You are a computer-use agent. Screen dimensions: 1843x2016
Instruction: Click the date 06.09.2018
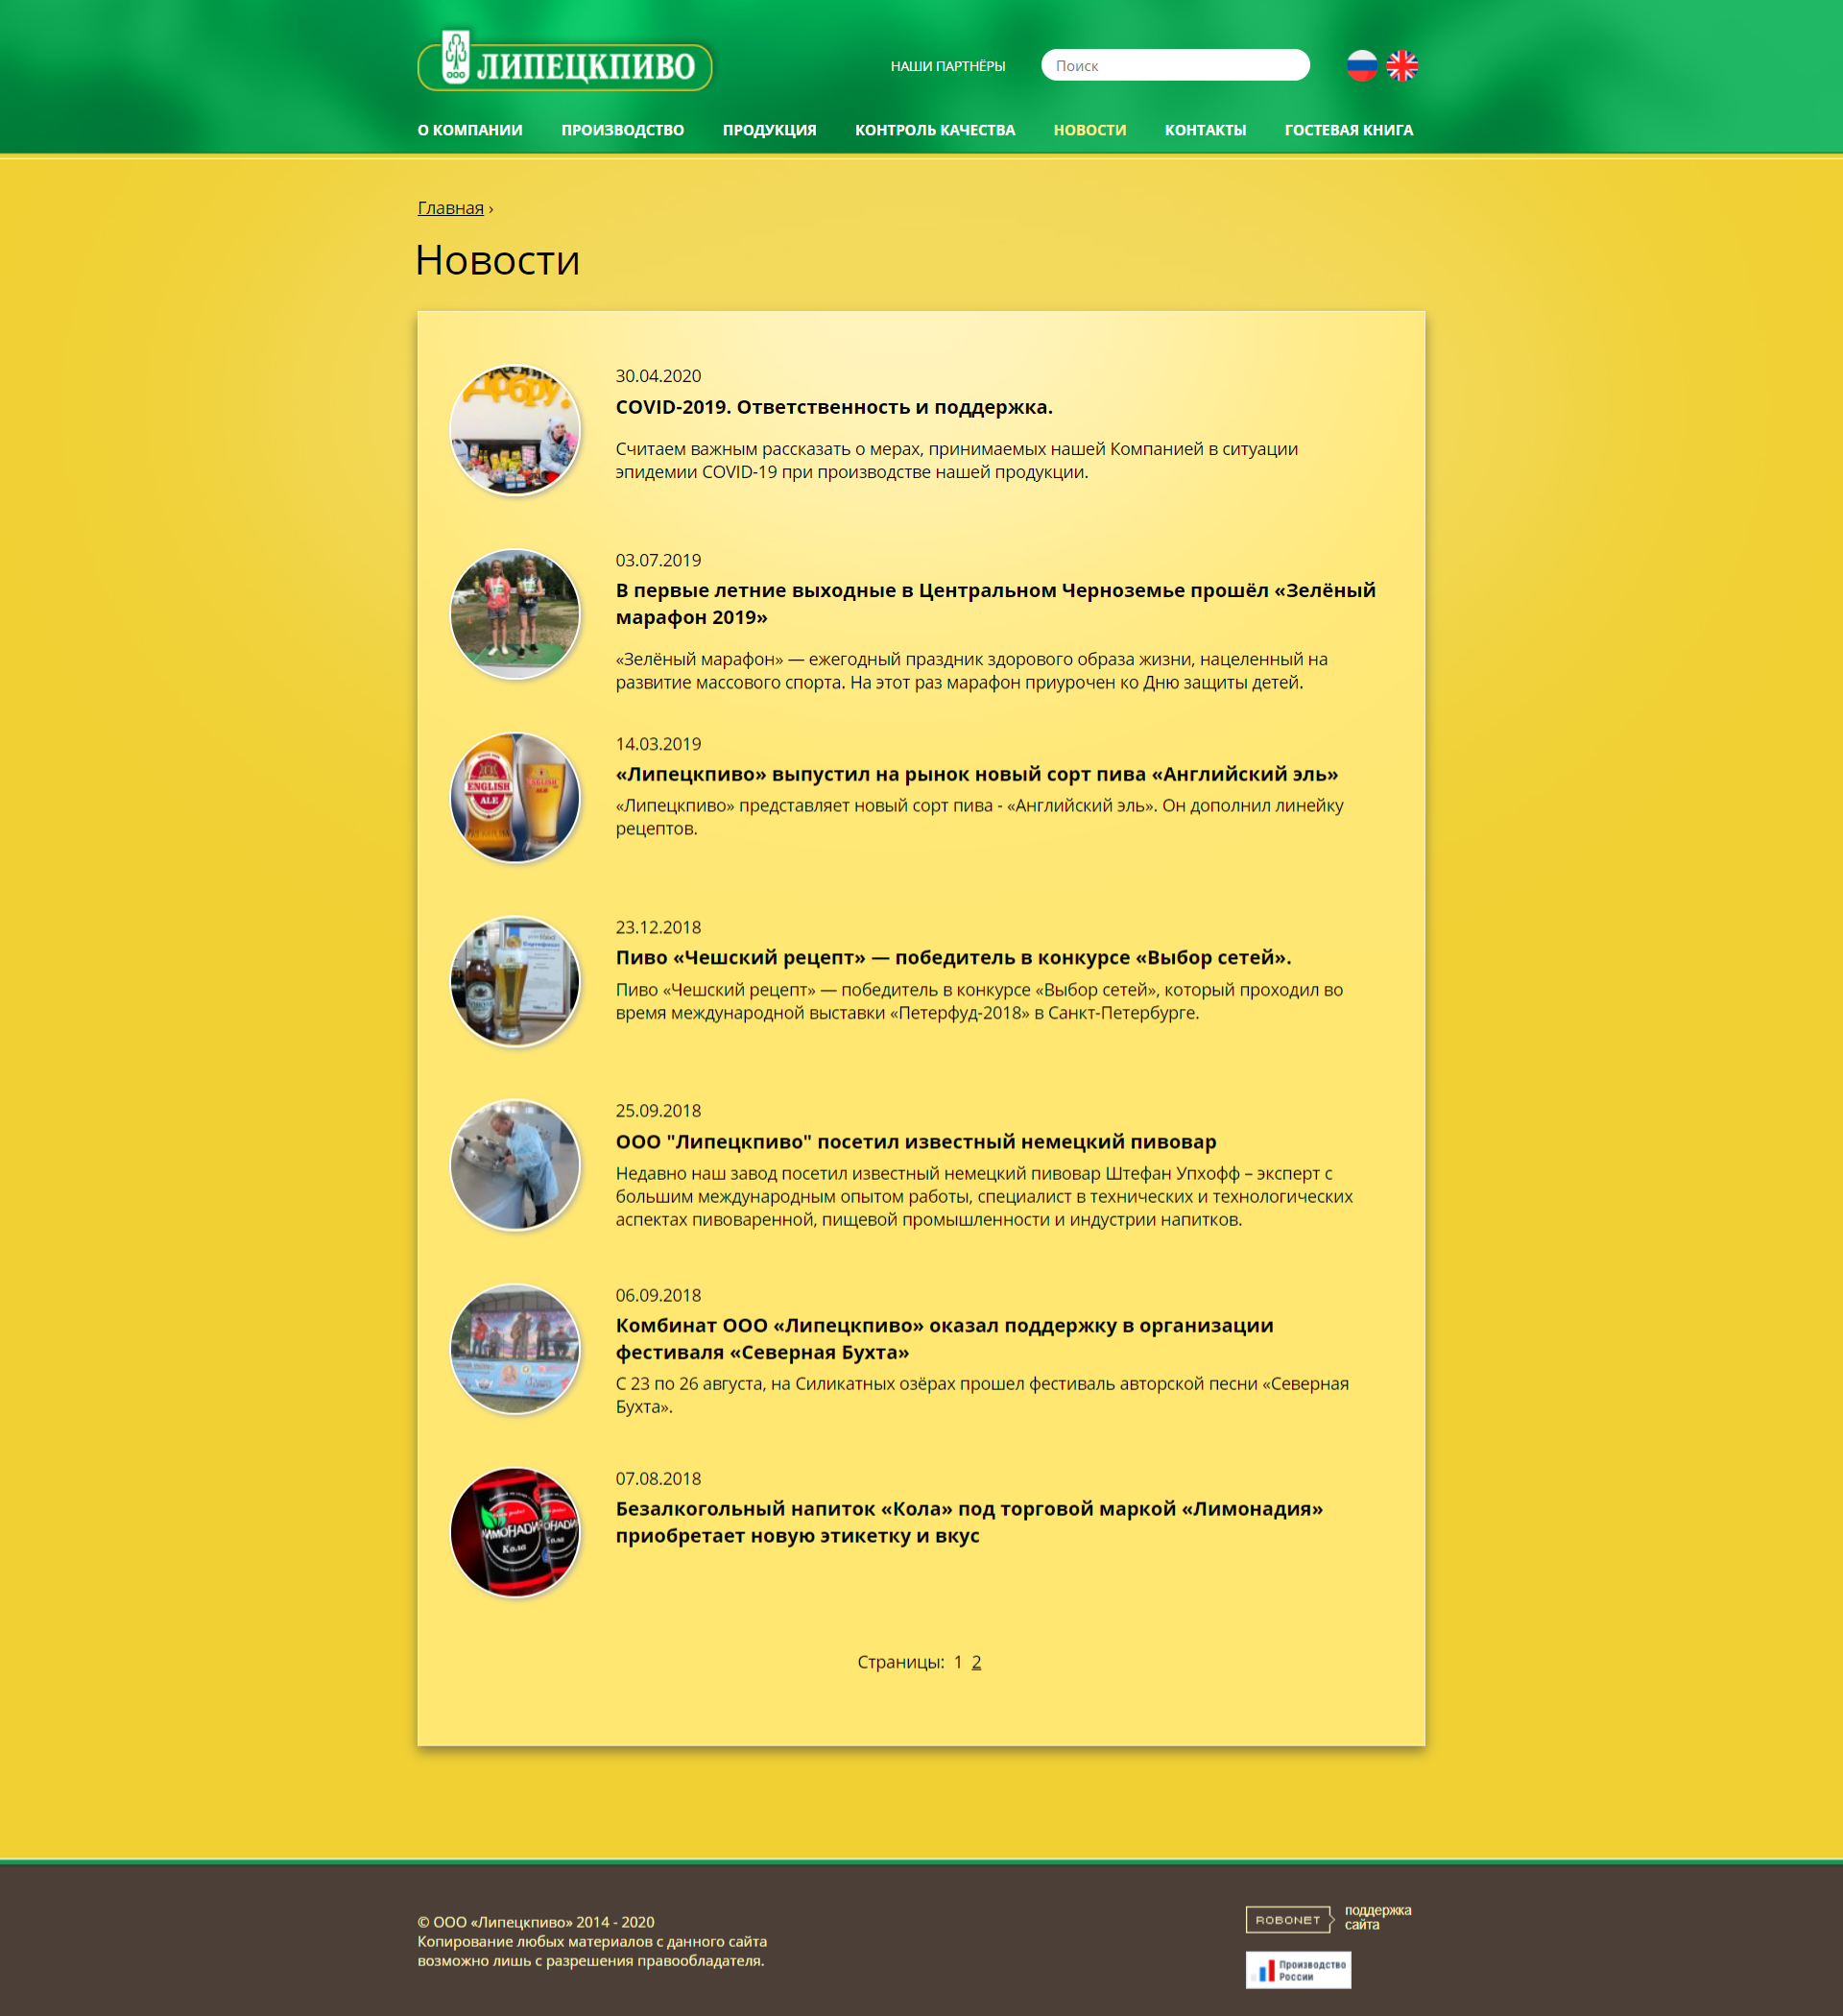point(658,1295)
